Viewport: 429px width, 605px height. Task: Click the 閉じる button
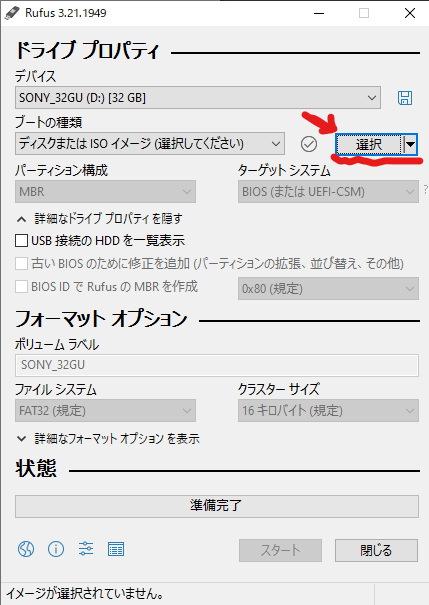[376, 550]
